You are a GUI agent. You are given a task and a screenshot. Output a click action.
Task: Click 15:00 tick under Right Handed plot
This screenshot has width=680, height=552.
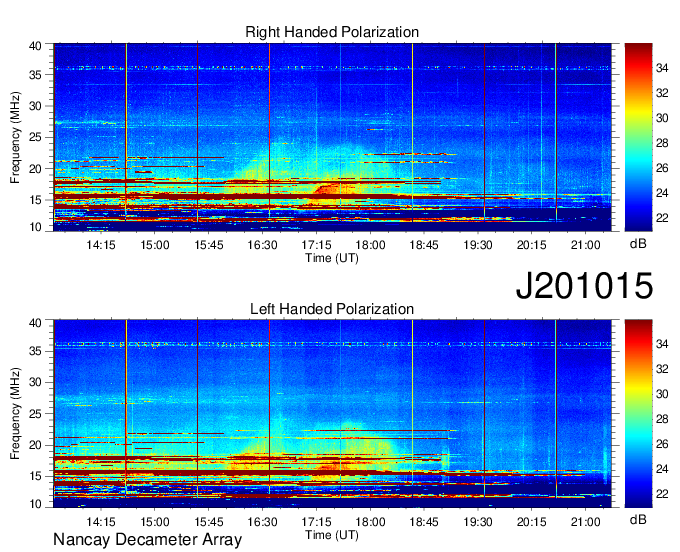(154, 245)
